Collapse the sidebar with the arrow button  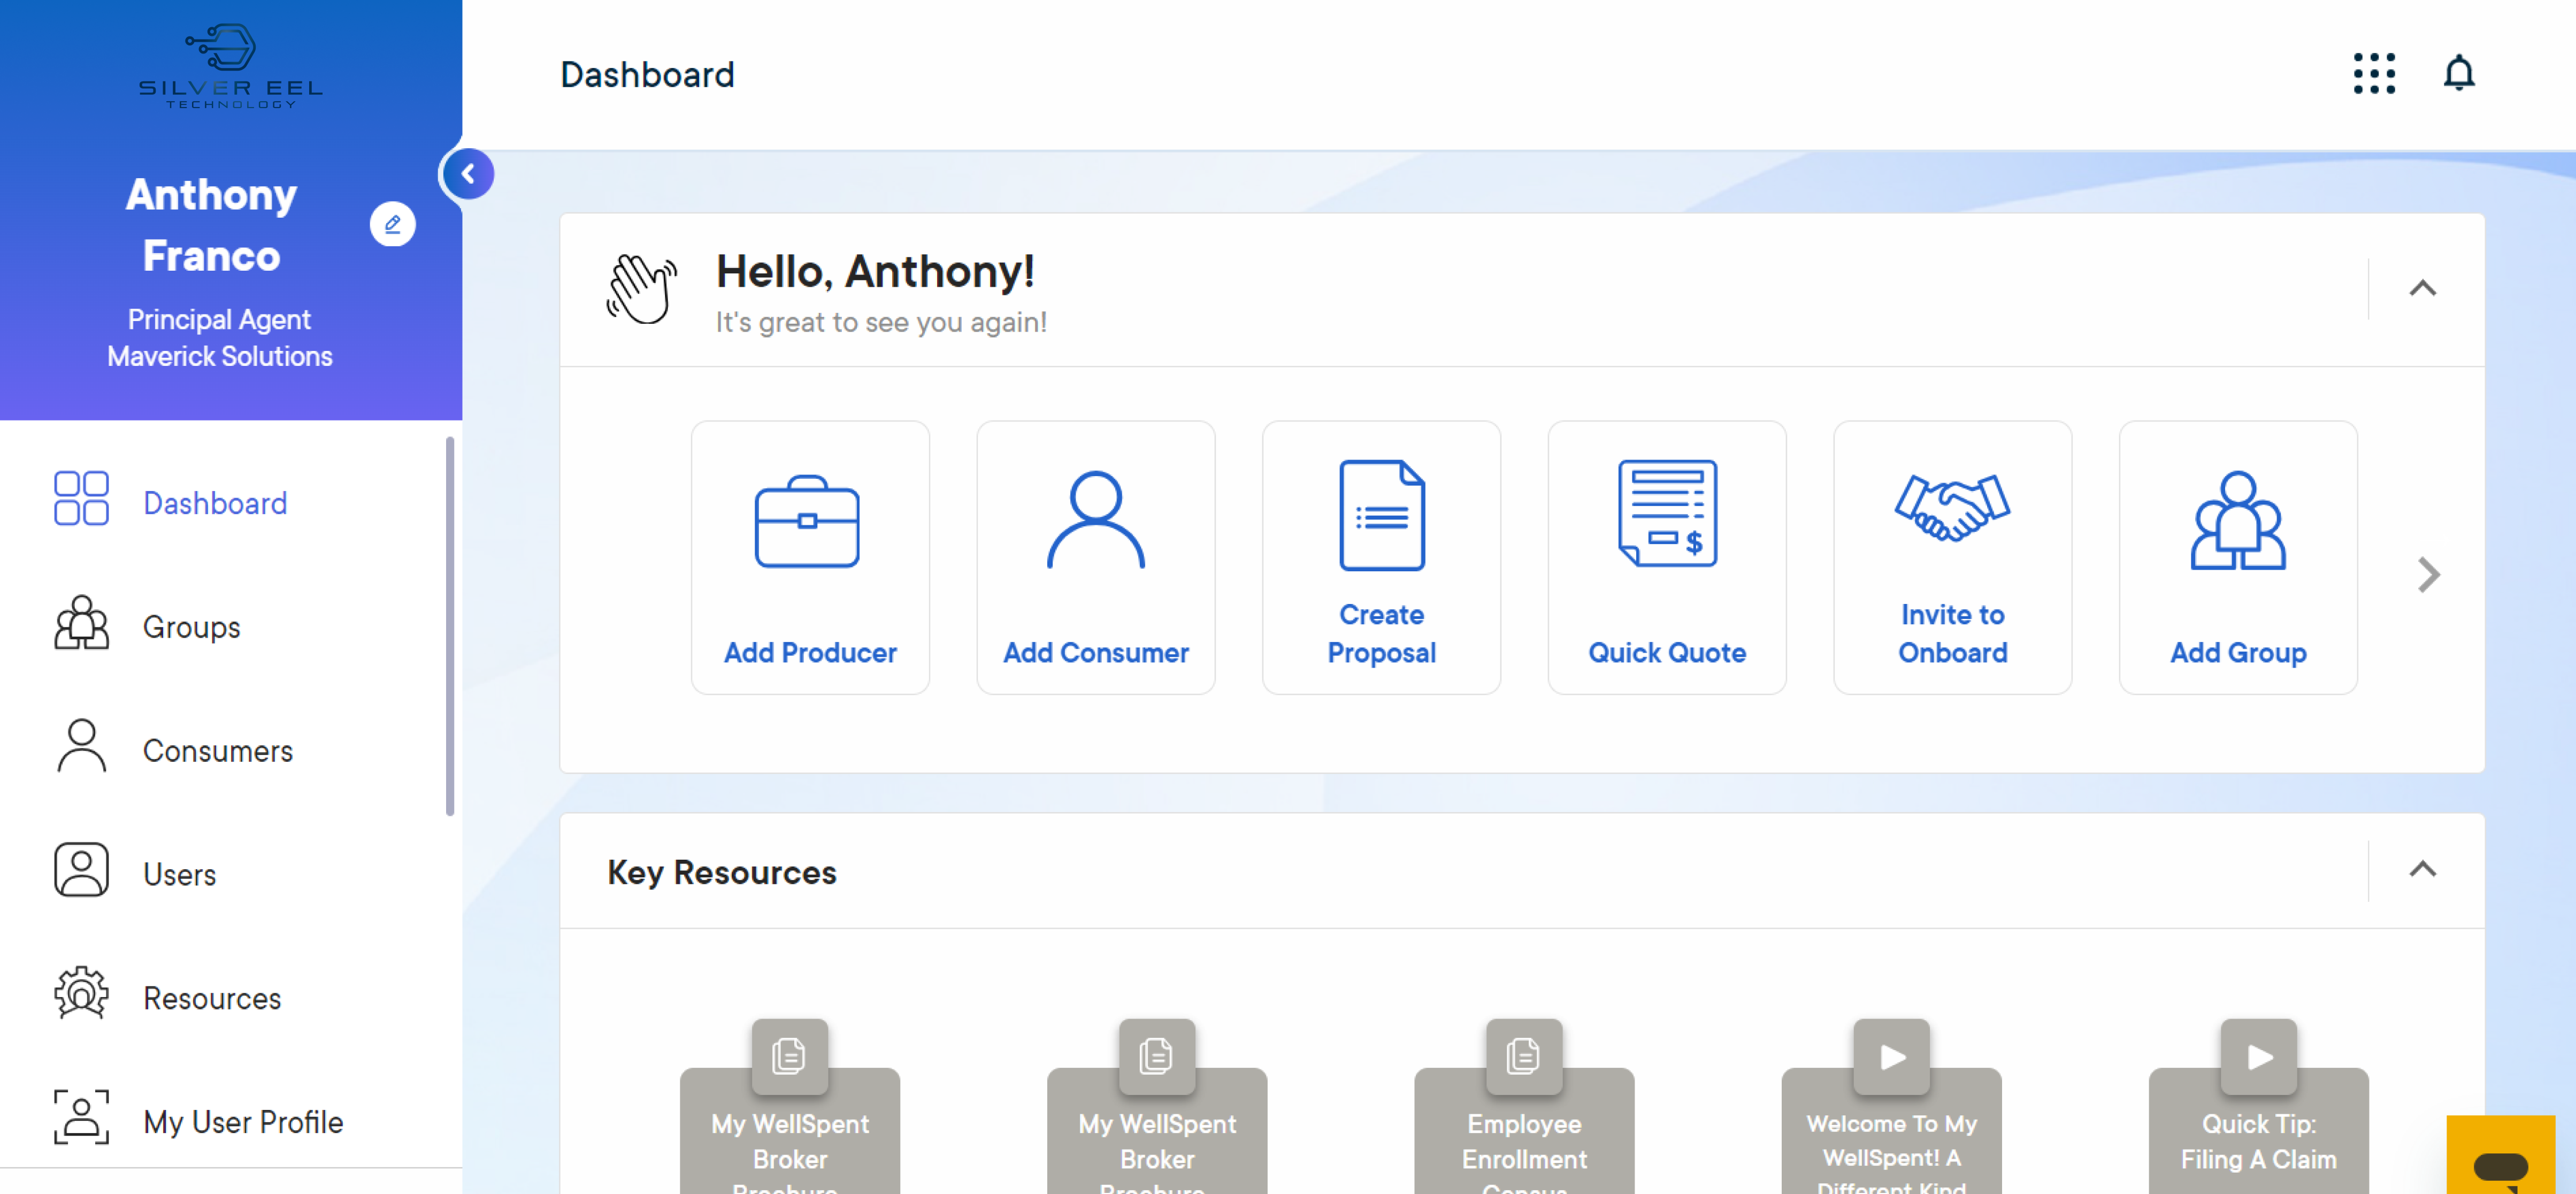468,174
